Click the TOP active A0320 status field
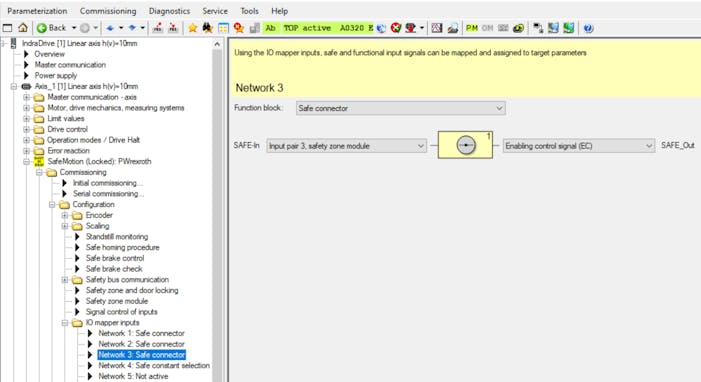 pyautogui.click(x=327, y=28)
